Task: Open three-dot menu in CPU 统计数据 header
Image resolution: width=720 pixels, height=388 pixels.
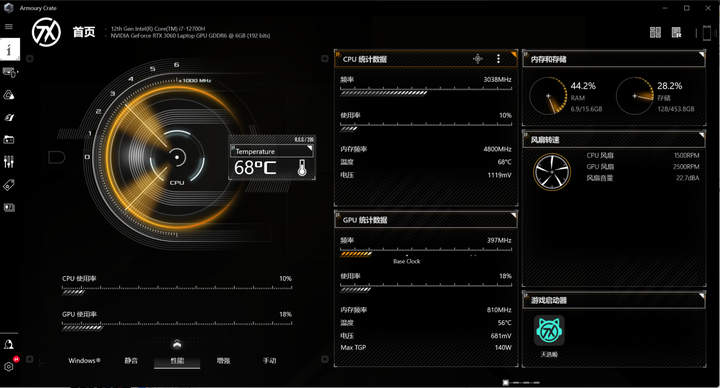Action: [498, 59]
